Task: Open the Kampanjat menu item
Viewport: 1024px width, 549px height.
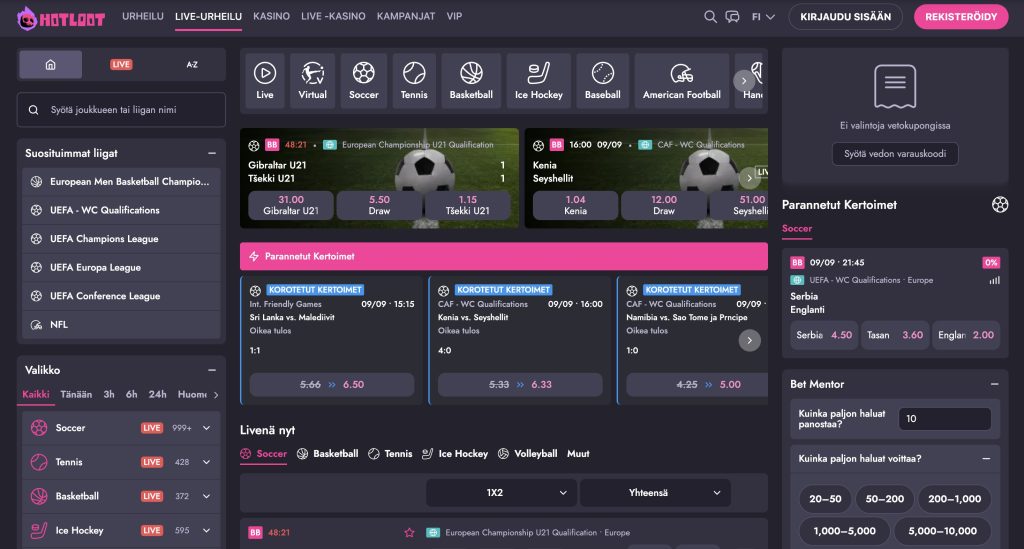Action: coord(406,16)
